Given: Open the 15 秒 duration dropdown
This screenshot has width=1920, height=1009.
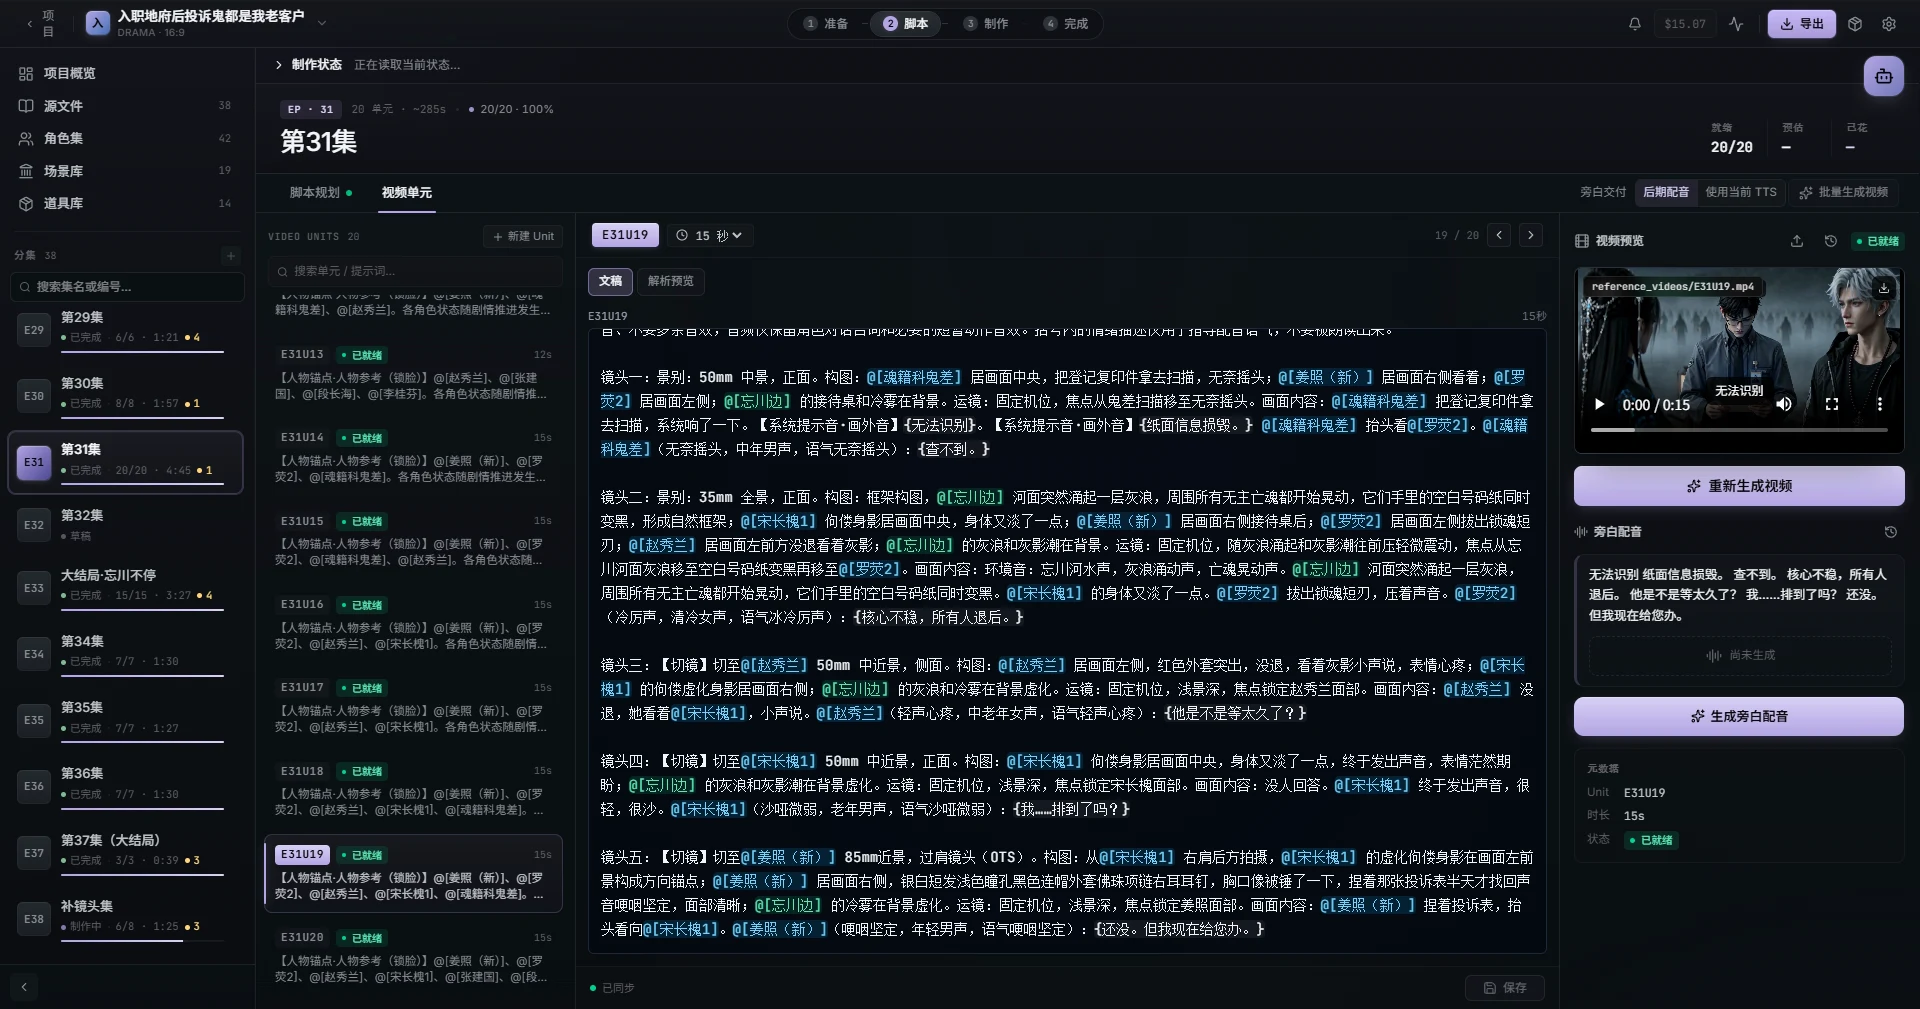Looking at the screenshot, I should point(709,235).
